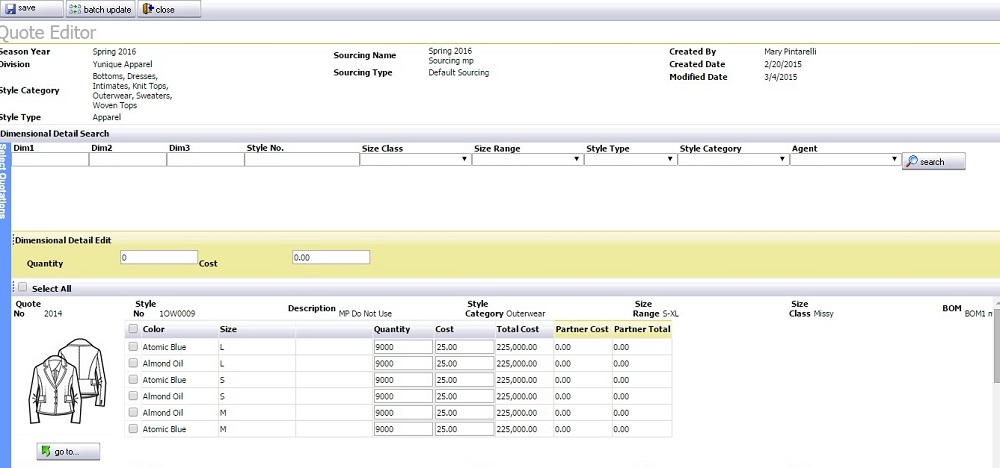Screen dimensions: 1000x468
Task: Click Cost field for Atomic Blue S
Action: point(464,380)
